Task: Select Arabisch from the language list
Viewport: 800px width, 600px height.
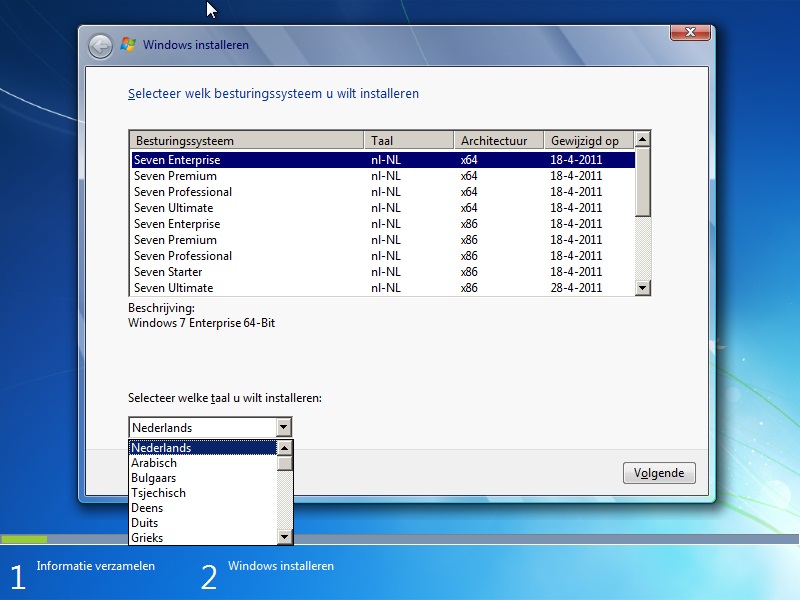Action: 203,463
